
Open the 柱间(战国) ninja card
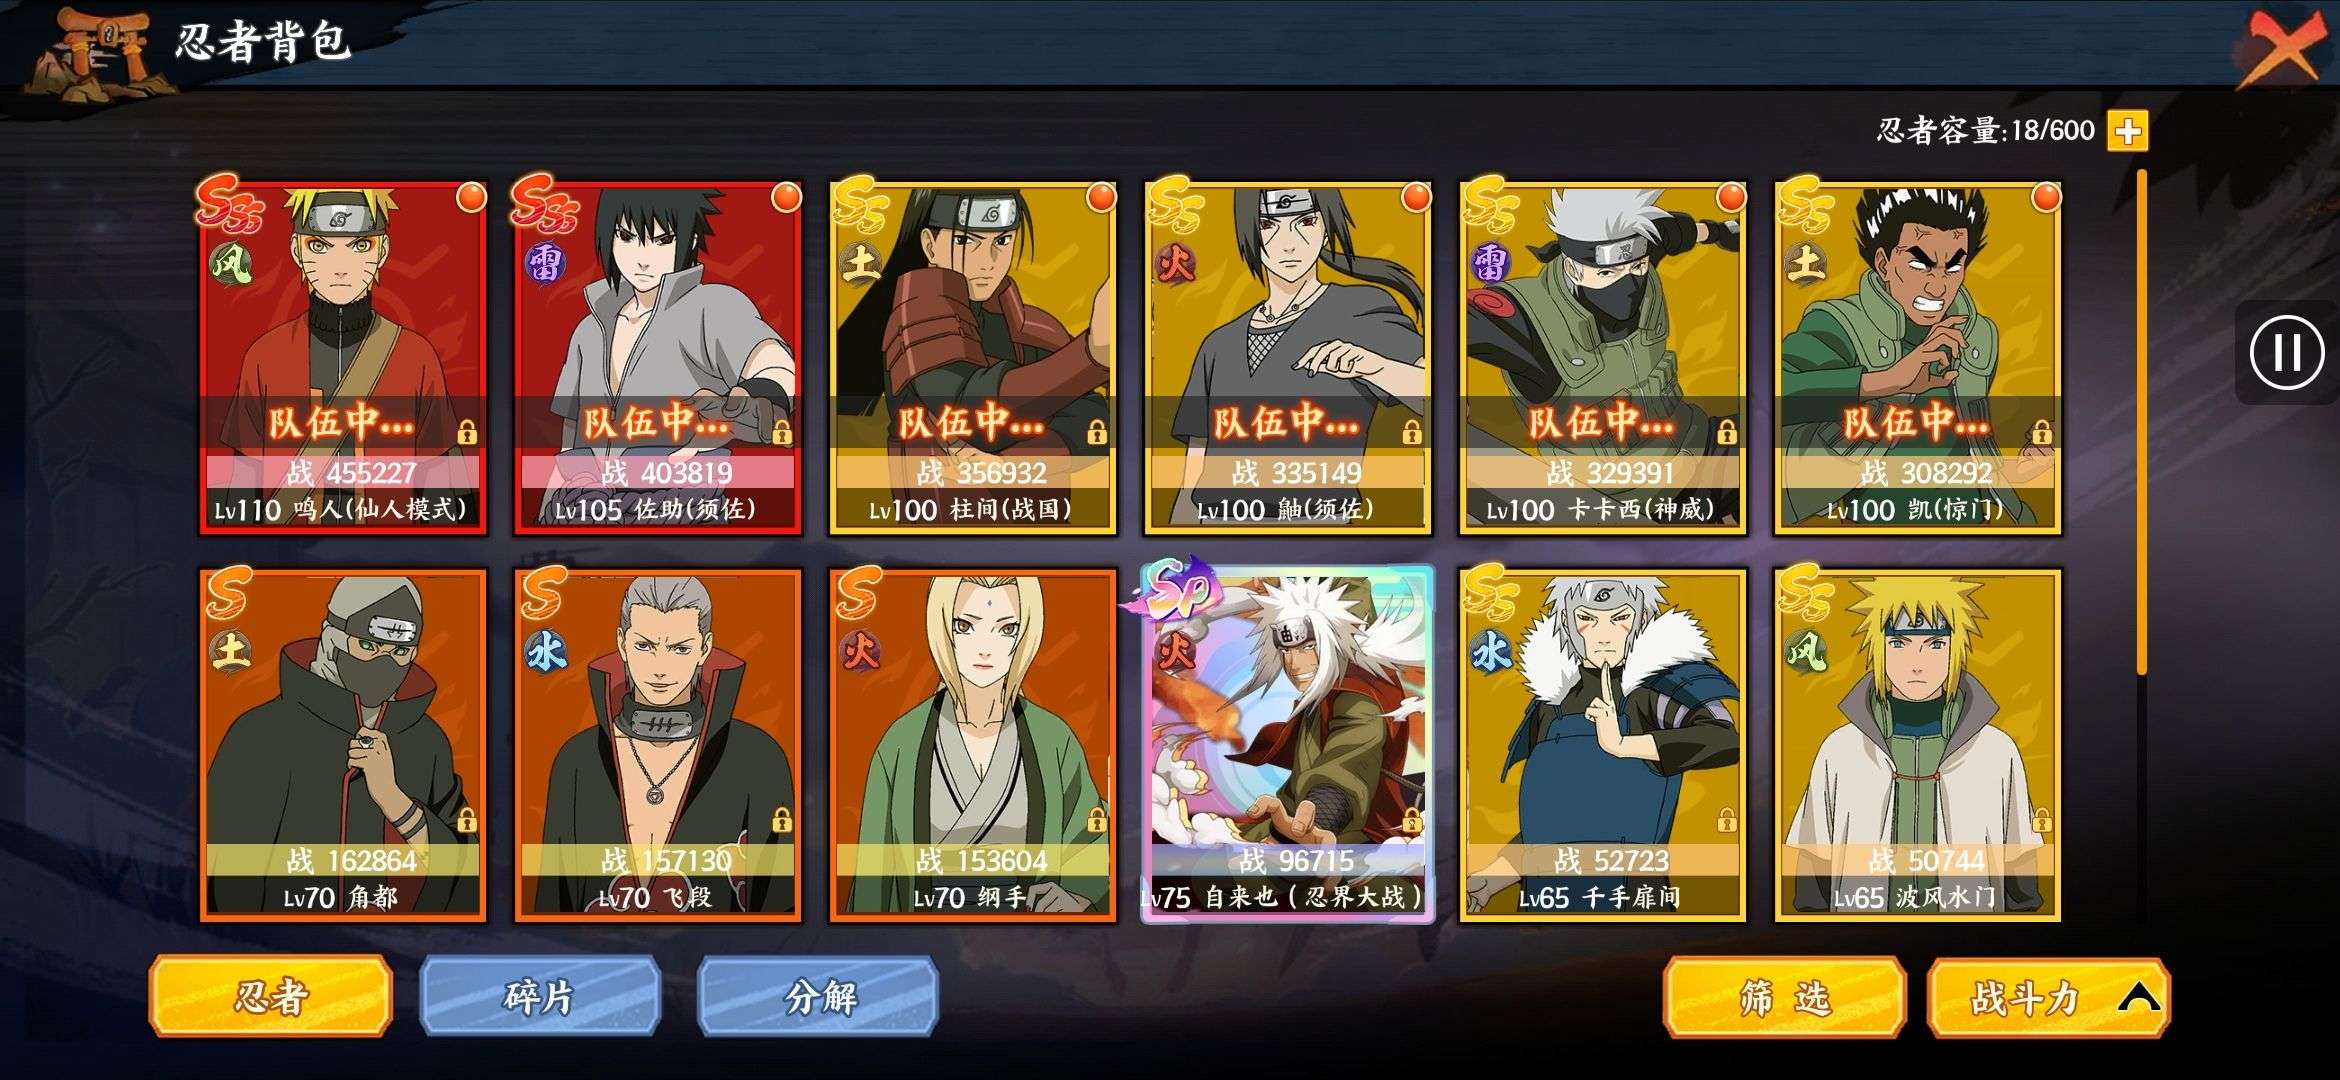[x=972, y=358]
